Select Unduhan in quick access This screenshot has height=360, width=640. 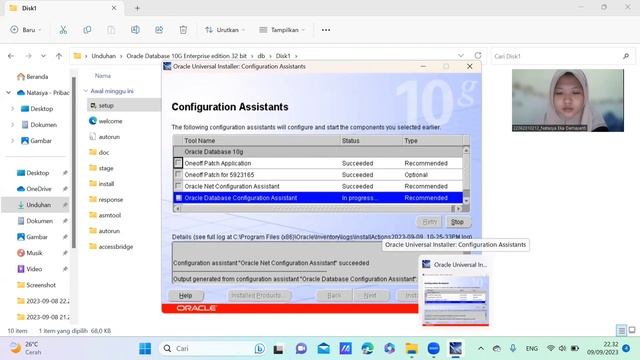(36, 204)
